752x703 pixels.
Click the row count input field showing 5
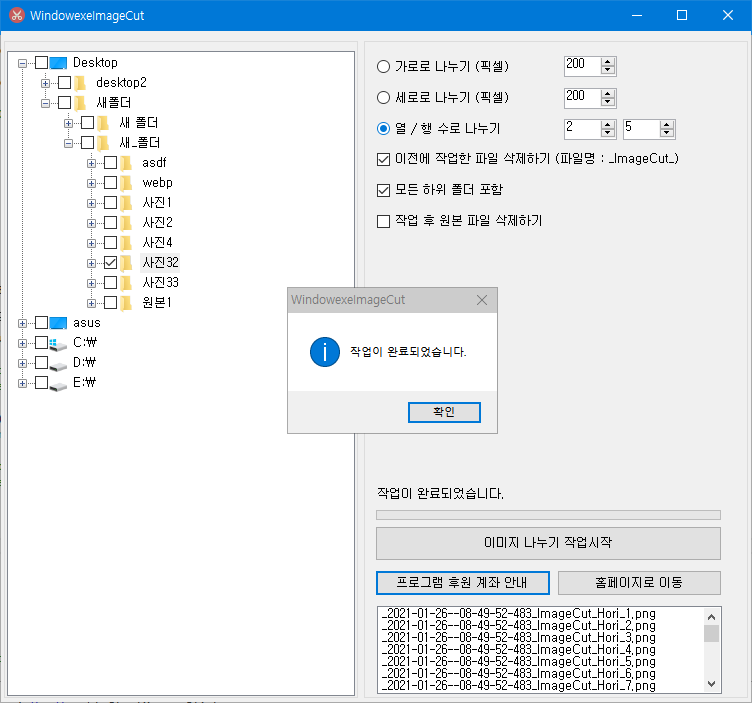pos(642,129)
